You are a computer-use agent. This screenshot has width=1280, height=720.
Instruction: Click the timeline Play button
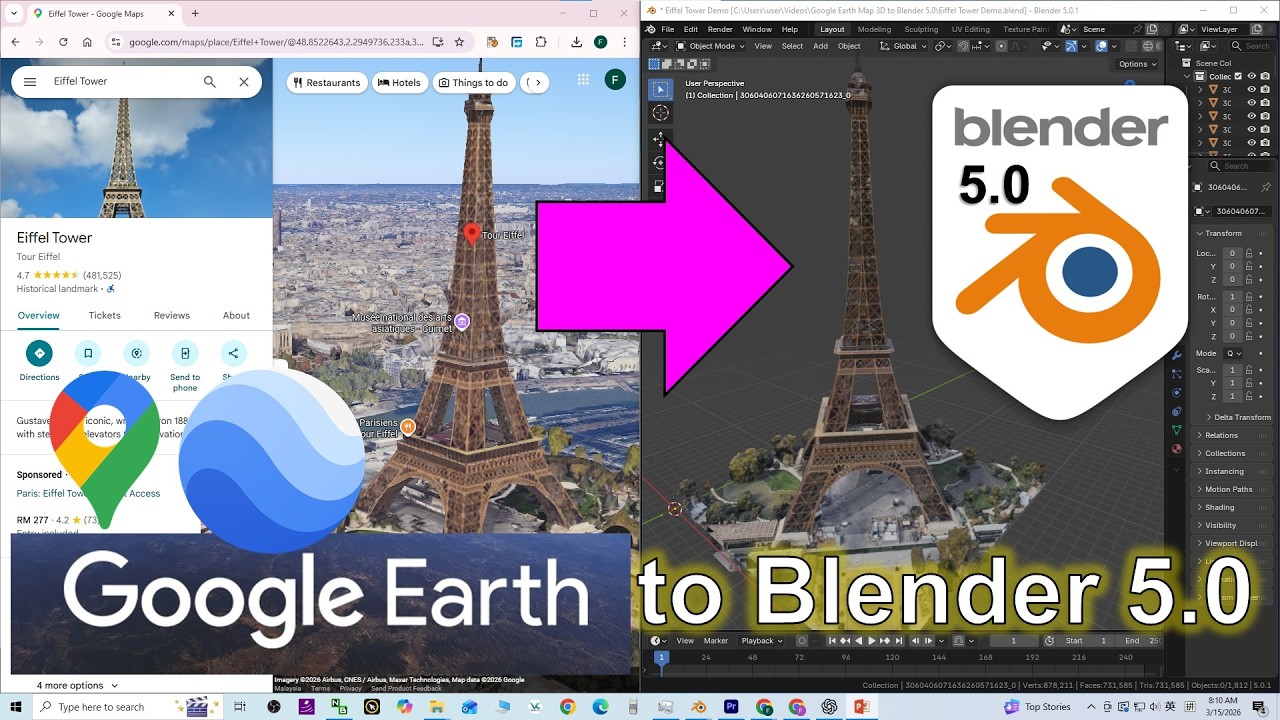(x=871, y=641)
